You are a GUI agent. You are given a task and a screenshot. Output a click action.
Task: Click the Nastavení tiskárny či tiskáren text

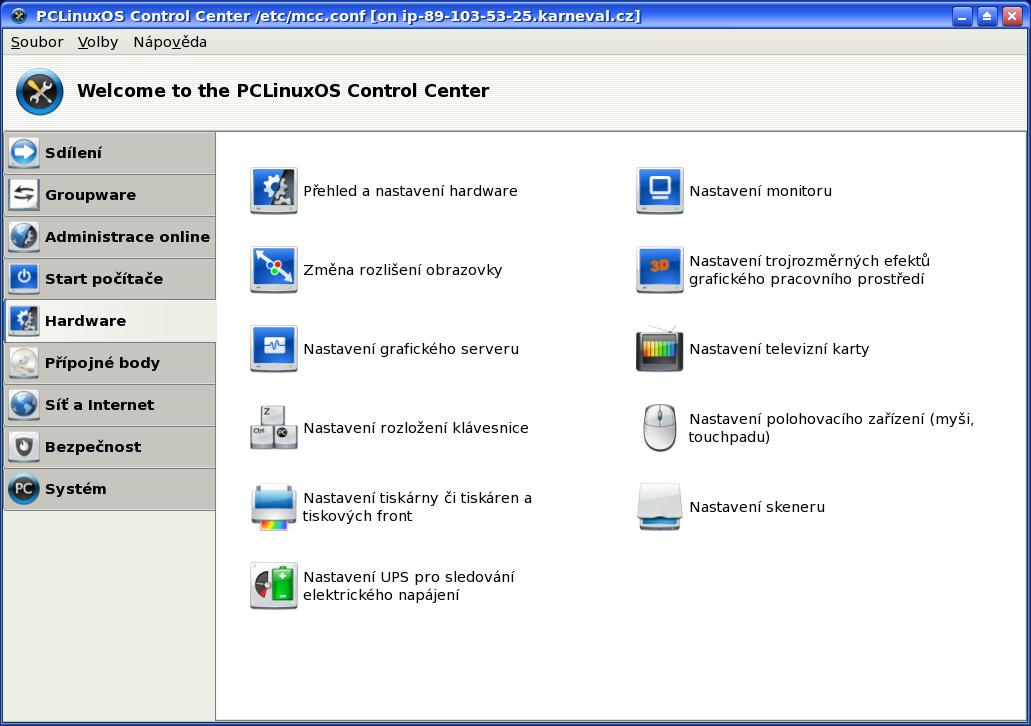click(418, 506)
